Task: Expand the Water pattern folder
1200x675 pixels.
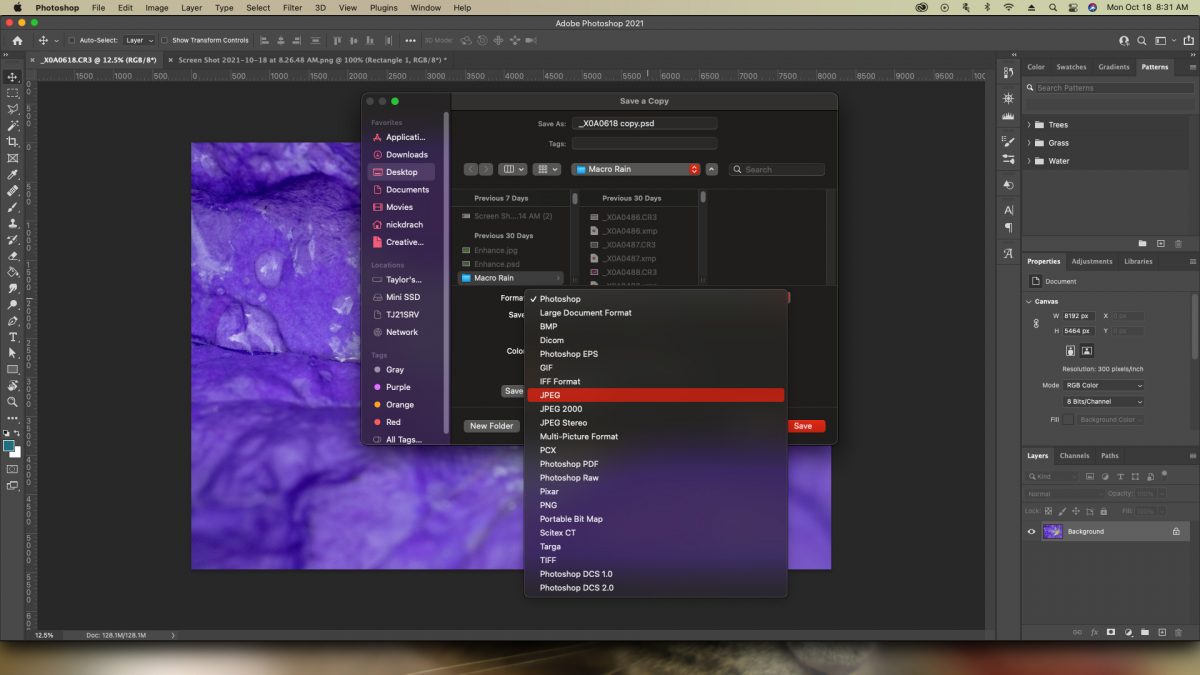Action: click(1029, 161)
